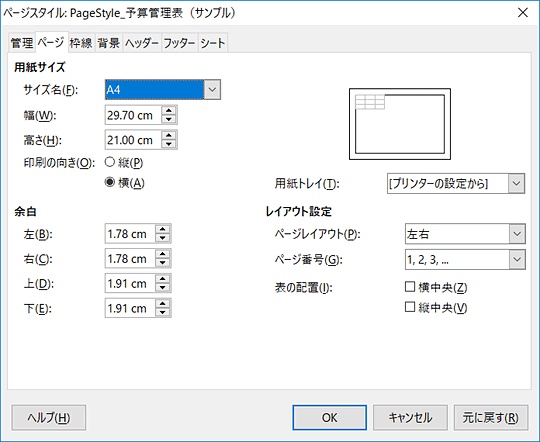The width and height of the screenshot is (540, 442).
Task: Increase 下 bottom margin with up arrow
Action: click(x=163, y=304)
